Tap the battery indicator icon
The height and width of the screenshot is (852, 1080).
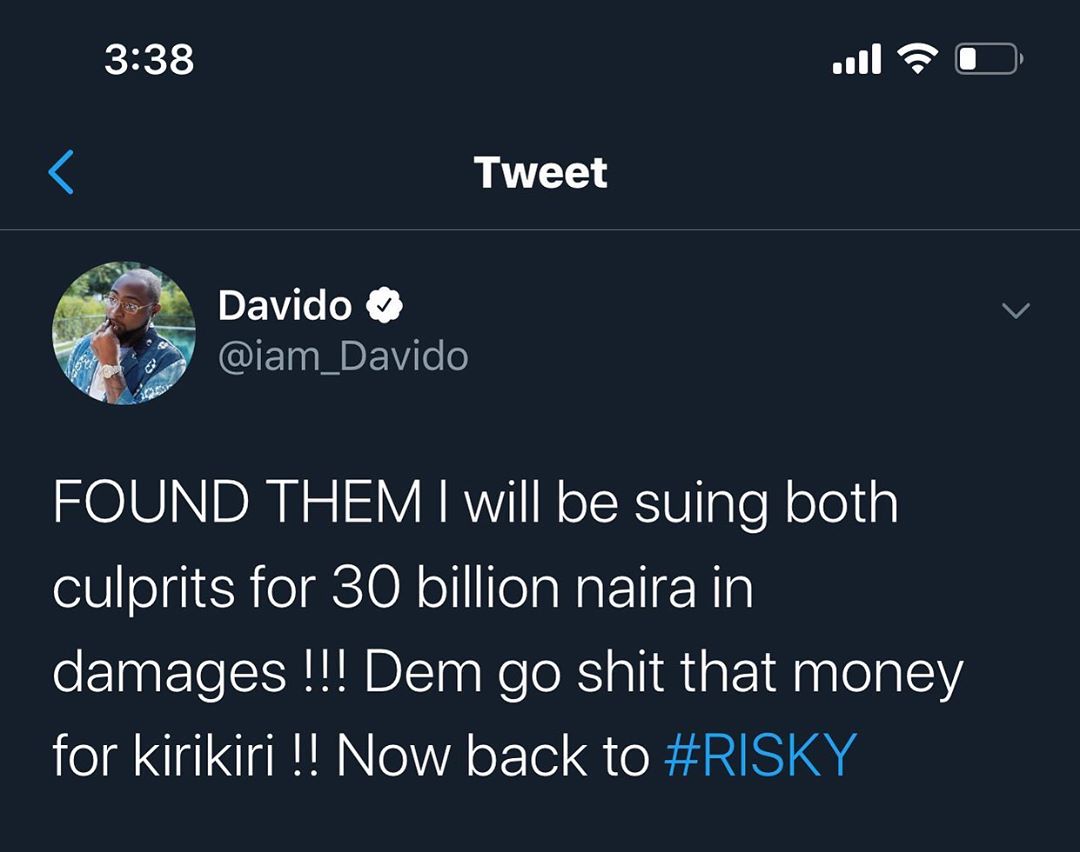[x=988, y=60]
